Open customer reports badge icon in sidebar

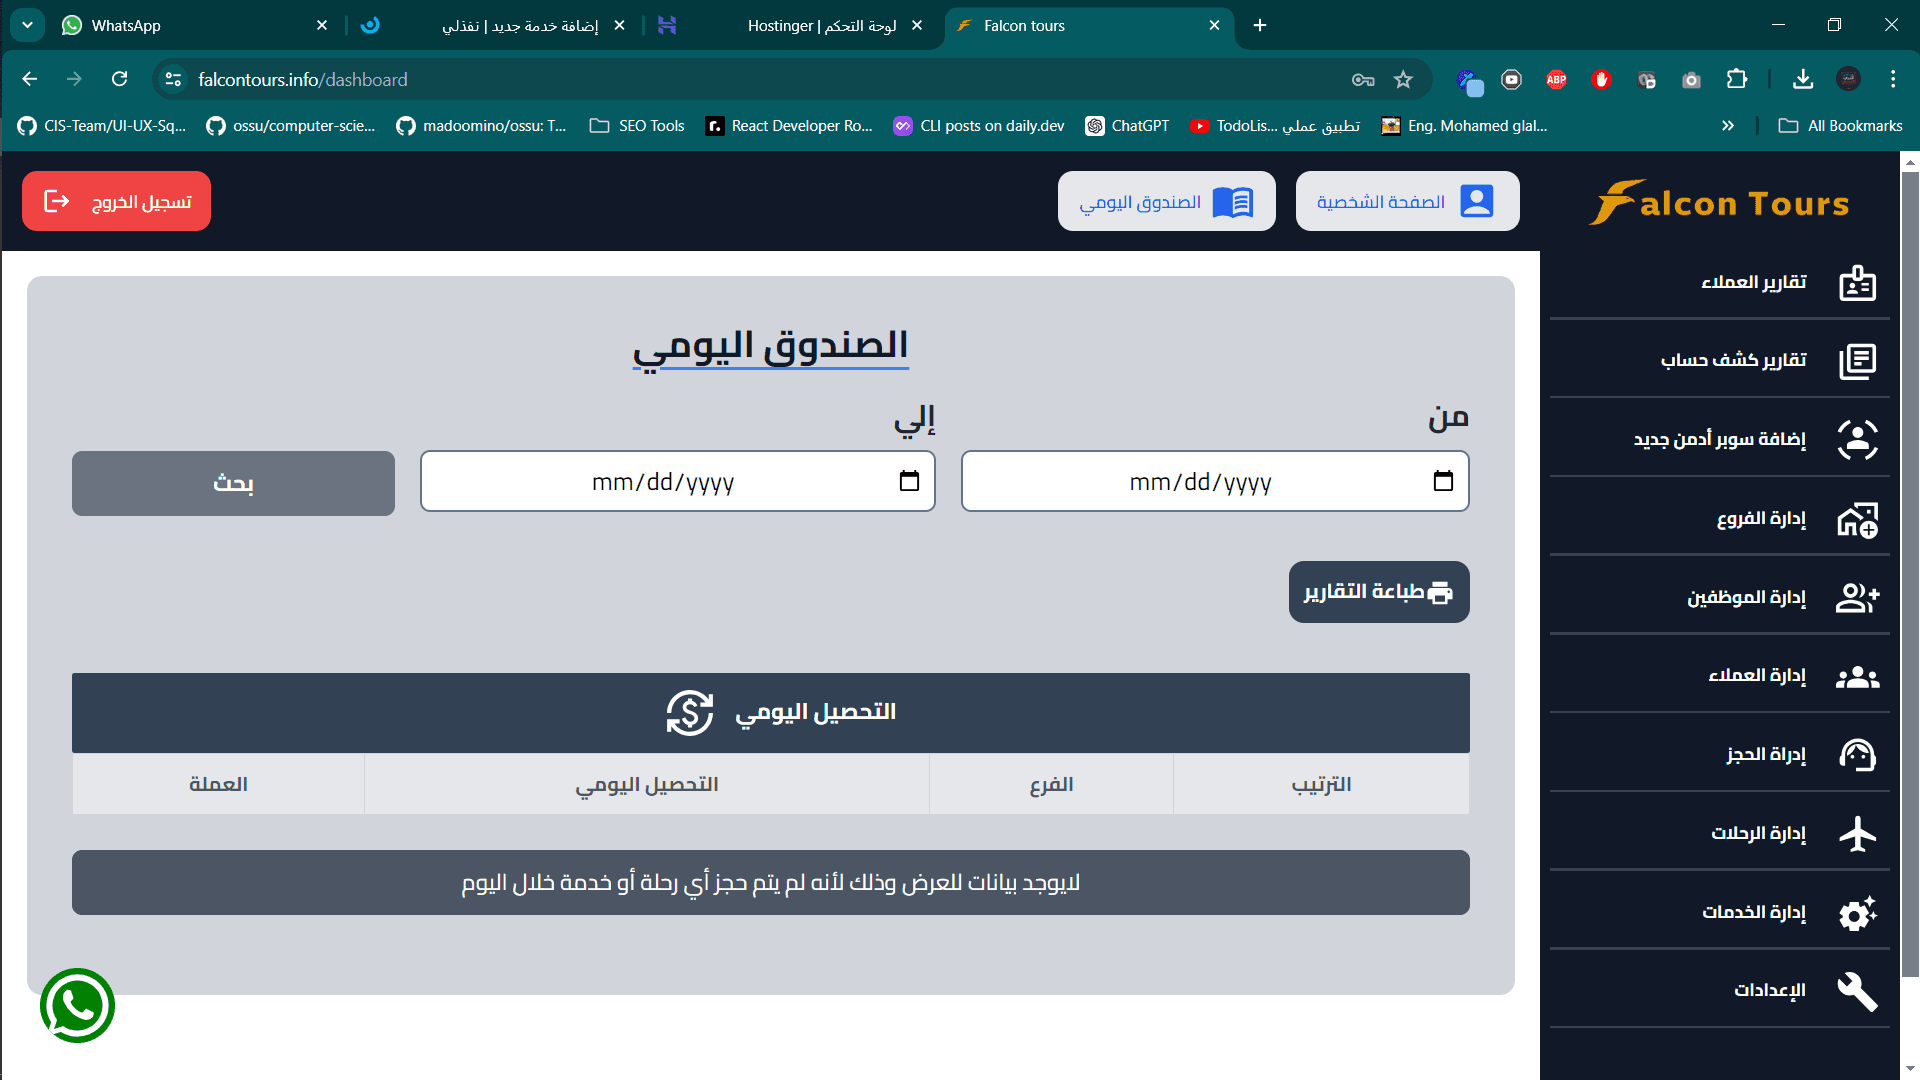[x=1857, y=283]
